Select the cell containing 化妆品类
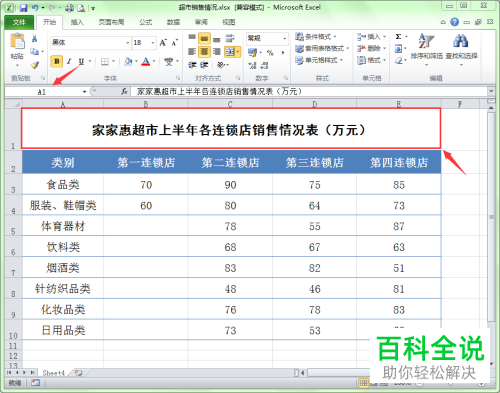Image resolution: width=500 pixels, height=393 pixels. [63, 309]
